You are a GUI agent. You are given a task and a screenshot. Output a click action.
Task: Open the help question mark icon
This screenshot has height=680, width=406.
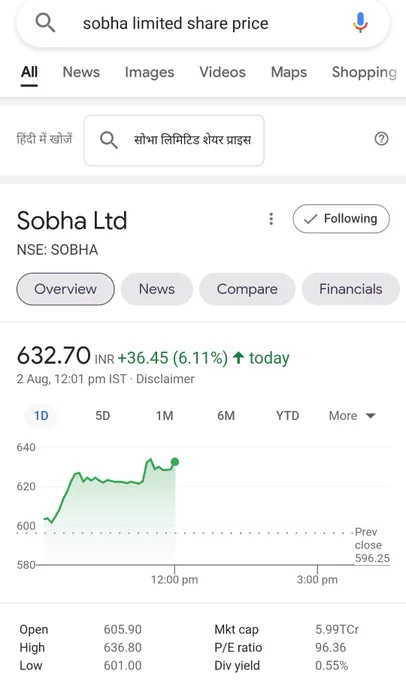coord(381,139)
